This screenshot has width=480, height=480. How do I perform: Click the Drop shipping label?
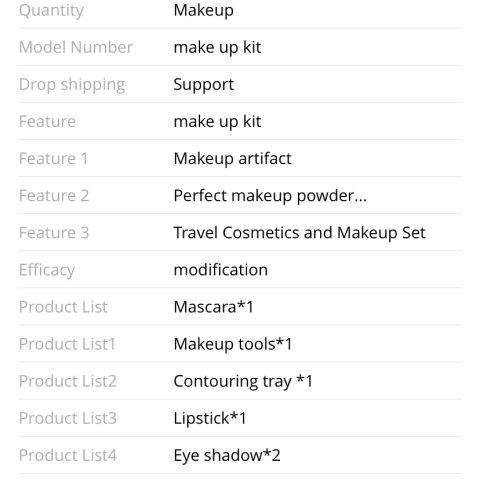pos(72,85)
